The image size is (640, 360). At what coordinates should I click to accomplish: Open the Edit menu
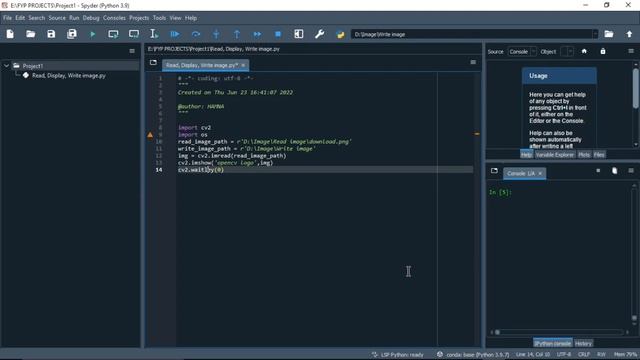(20, 18)
